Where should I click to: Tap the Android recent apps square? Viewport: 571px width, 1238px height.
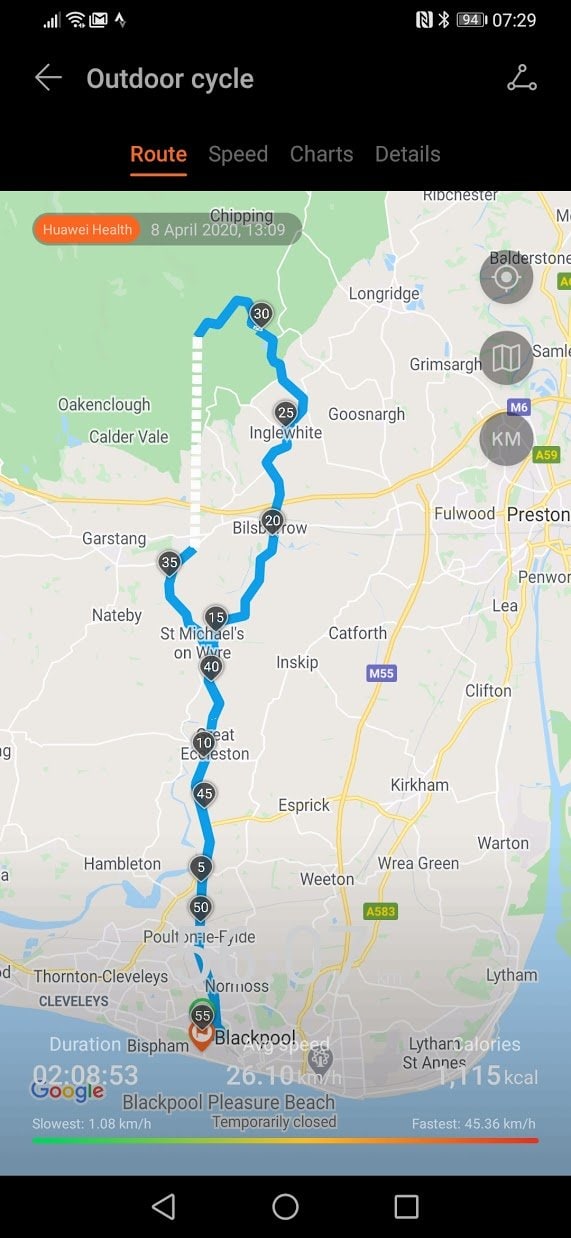pos(406,1207)
